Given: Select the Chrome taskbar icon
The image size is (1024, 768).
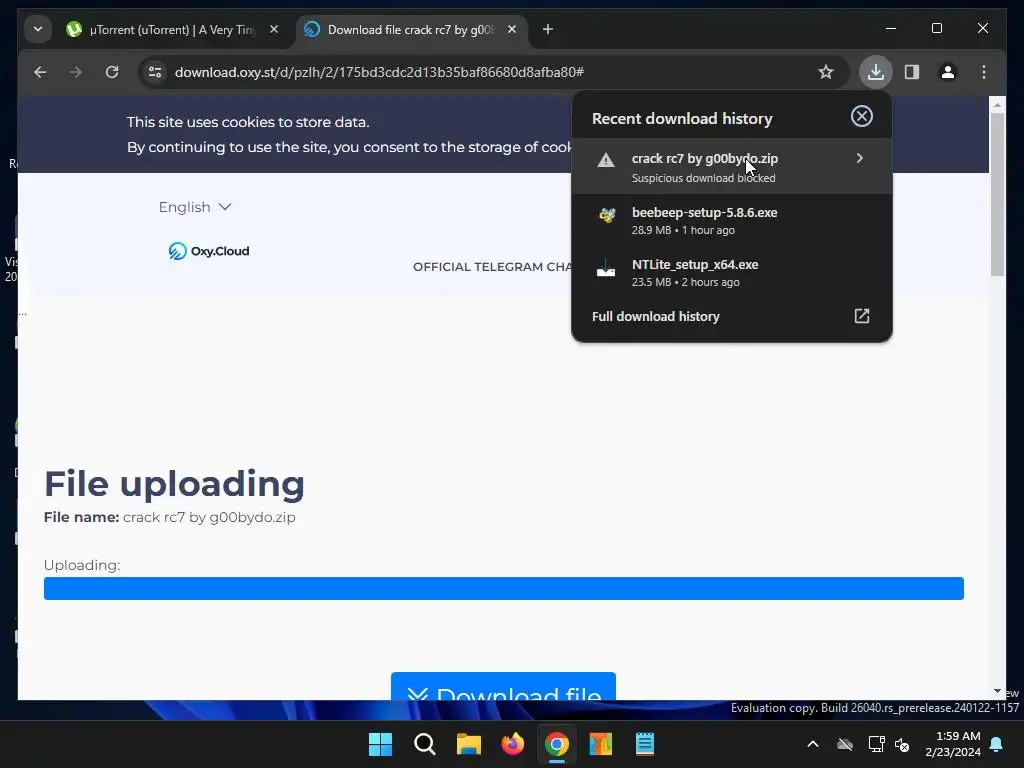Looking at the screenshot, I should click(556, 744).
